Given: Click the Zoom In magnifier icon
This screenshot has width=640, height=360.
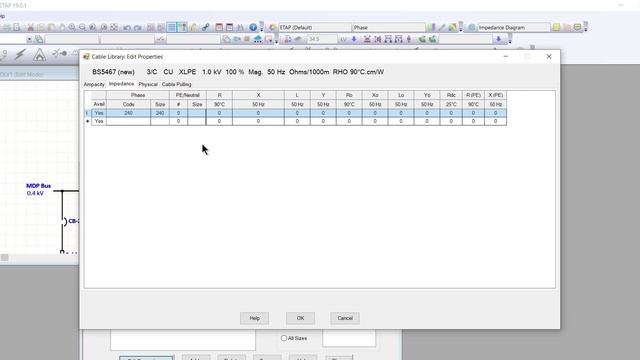Looking at the screenshot, I should [72, 27].
